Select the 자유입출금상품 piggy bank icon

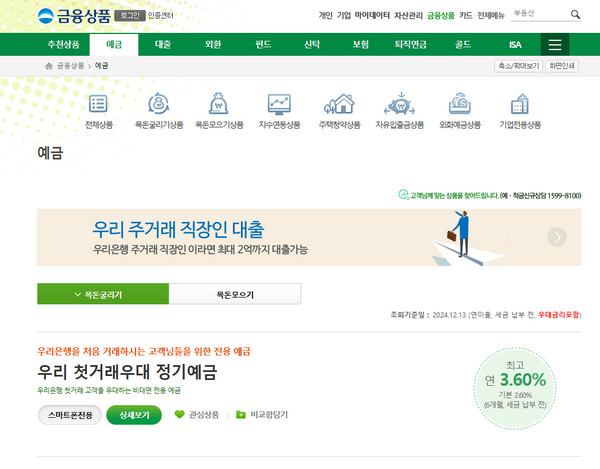coord(399,103)
